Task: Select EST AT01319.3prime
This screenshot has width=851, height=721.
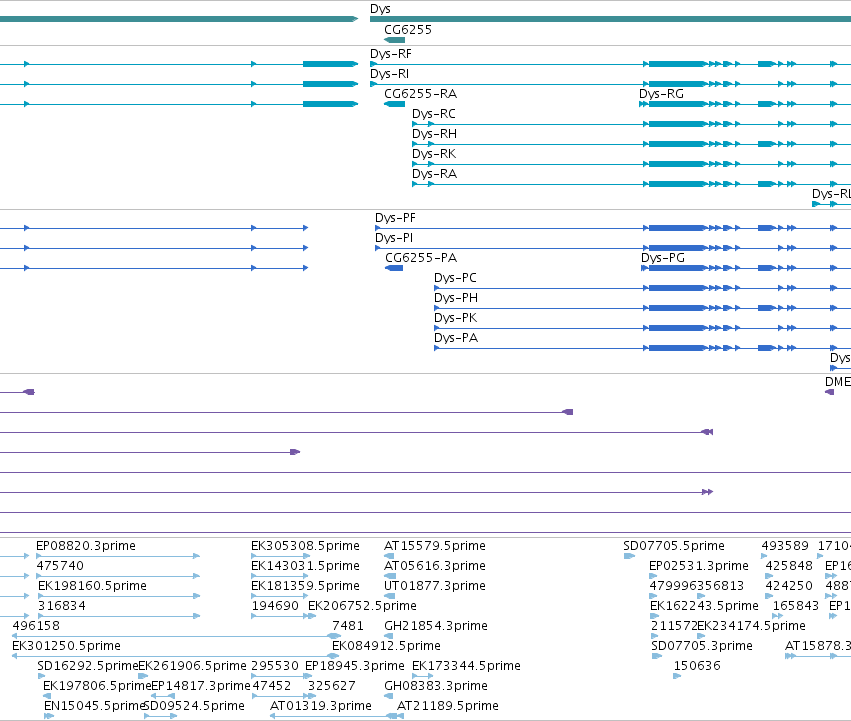Action: tap(321, 706)
